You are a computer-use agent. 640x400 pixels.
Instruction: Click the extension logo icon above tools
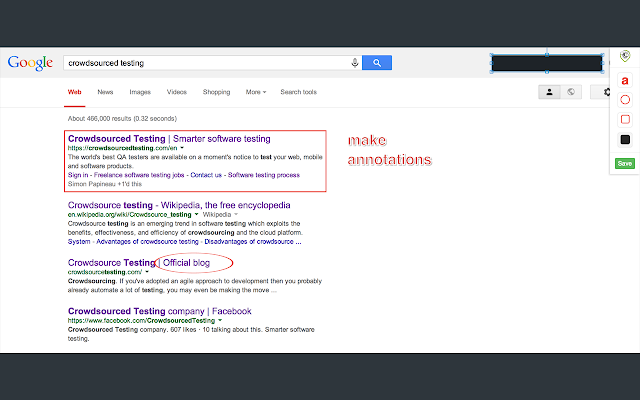(625, 56)
